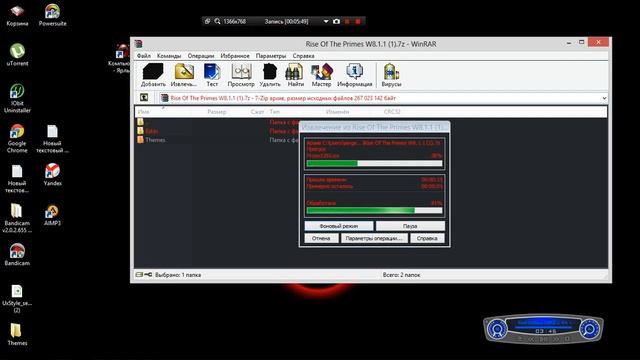Viewport: 640px width, 360px height.
Task: Click the right round dial in AIMP
Action: click(x=589, y=329)
